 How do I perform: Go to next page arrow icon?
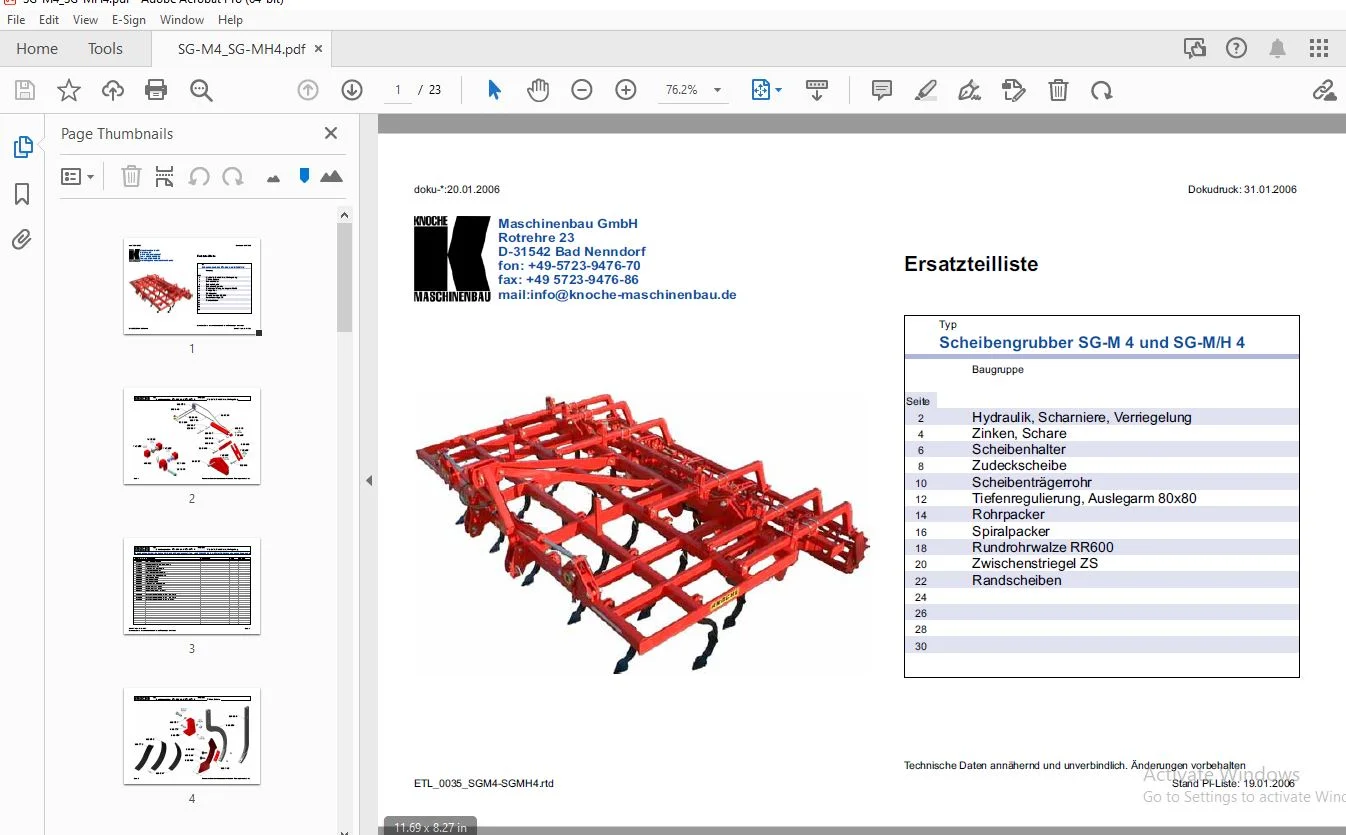(352, 90)
